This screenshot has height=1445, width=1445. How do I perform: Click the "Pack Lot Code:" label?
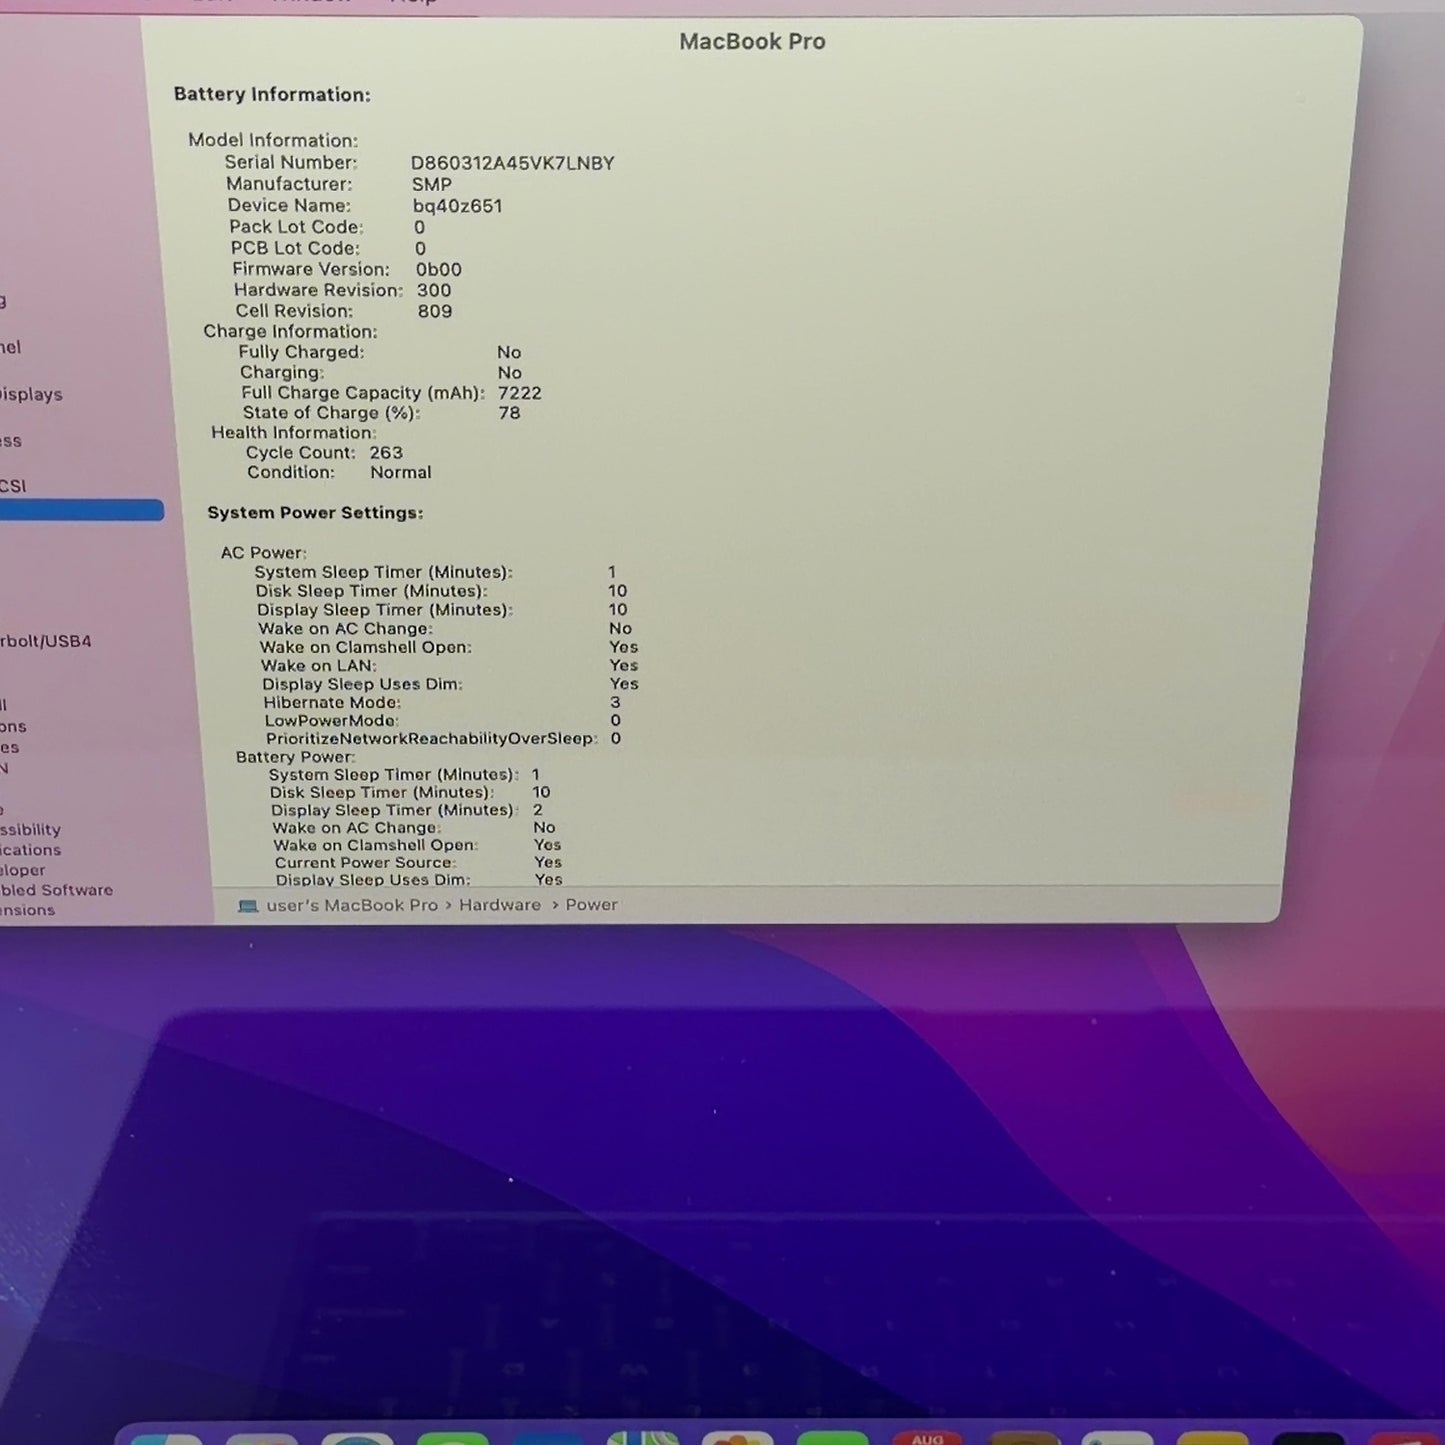[x=296, y=227]
